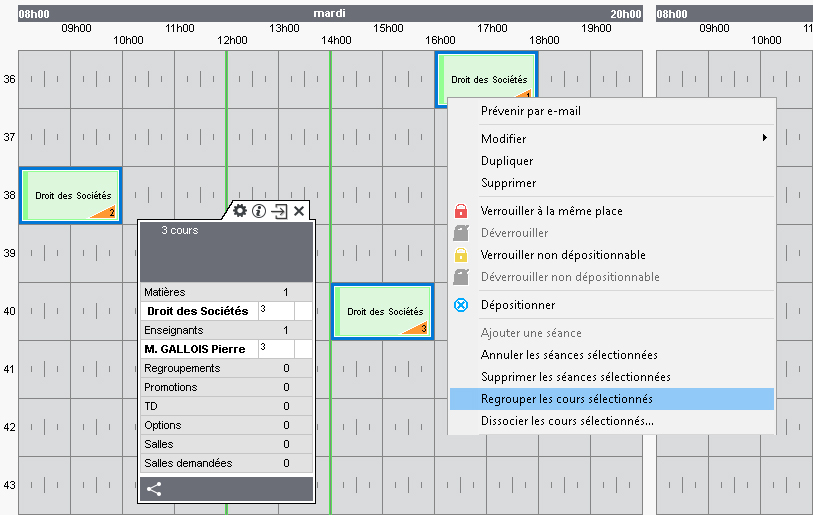Image resolution: width=813 pixels, height=516 pixels.
Task: Click the M. GALLOIS Pierre row in the panel
Action: 227,349
